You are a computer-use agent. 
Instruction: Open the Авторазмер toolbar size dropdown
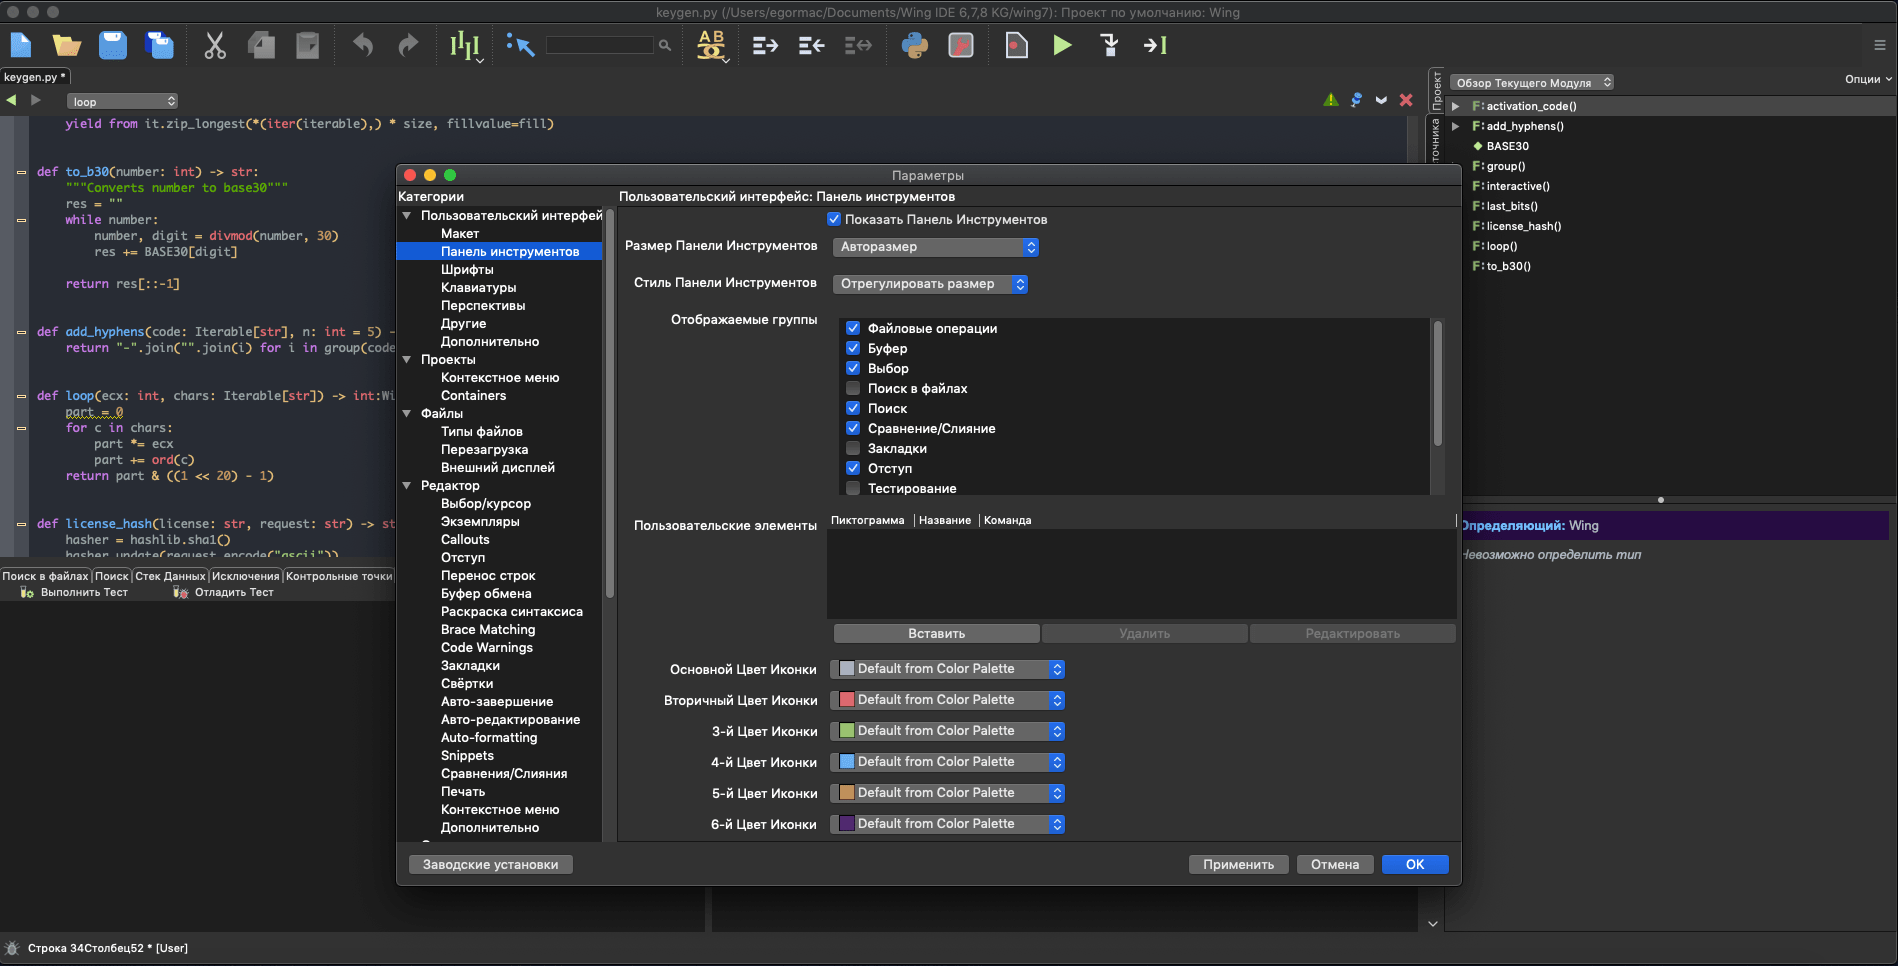[x=936, y=247]
